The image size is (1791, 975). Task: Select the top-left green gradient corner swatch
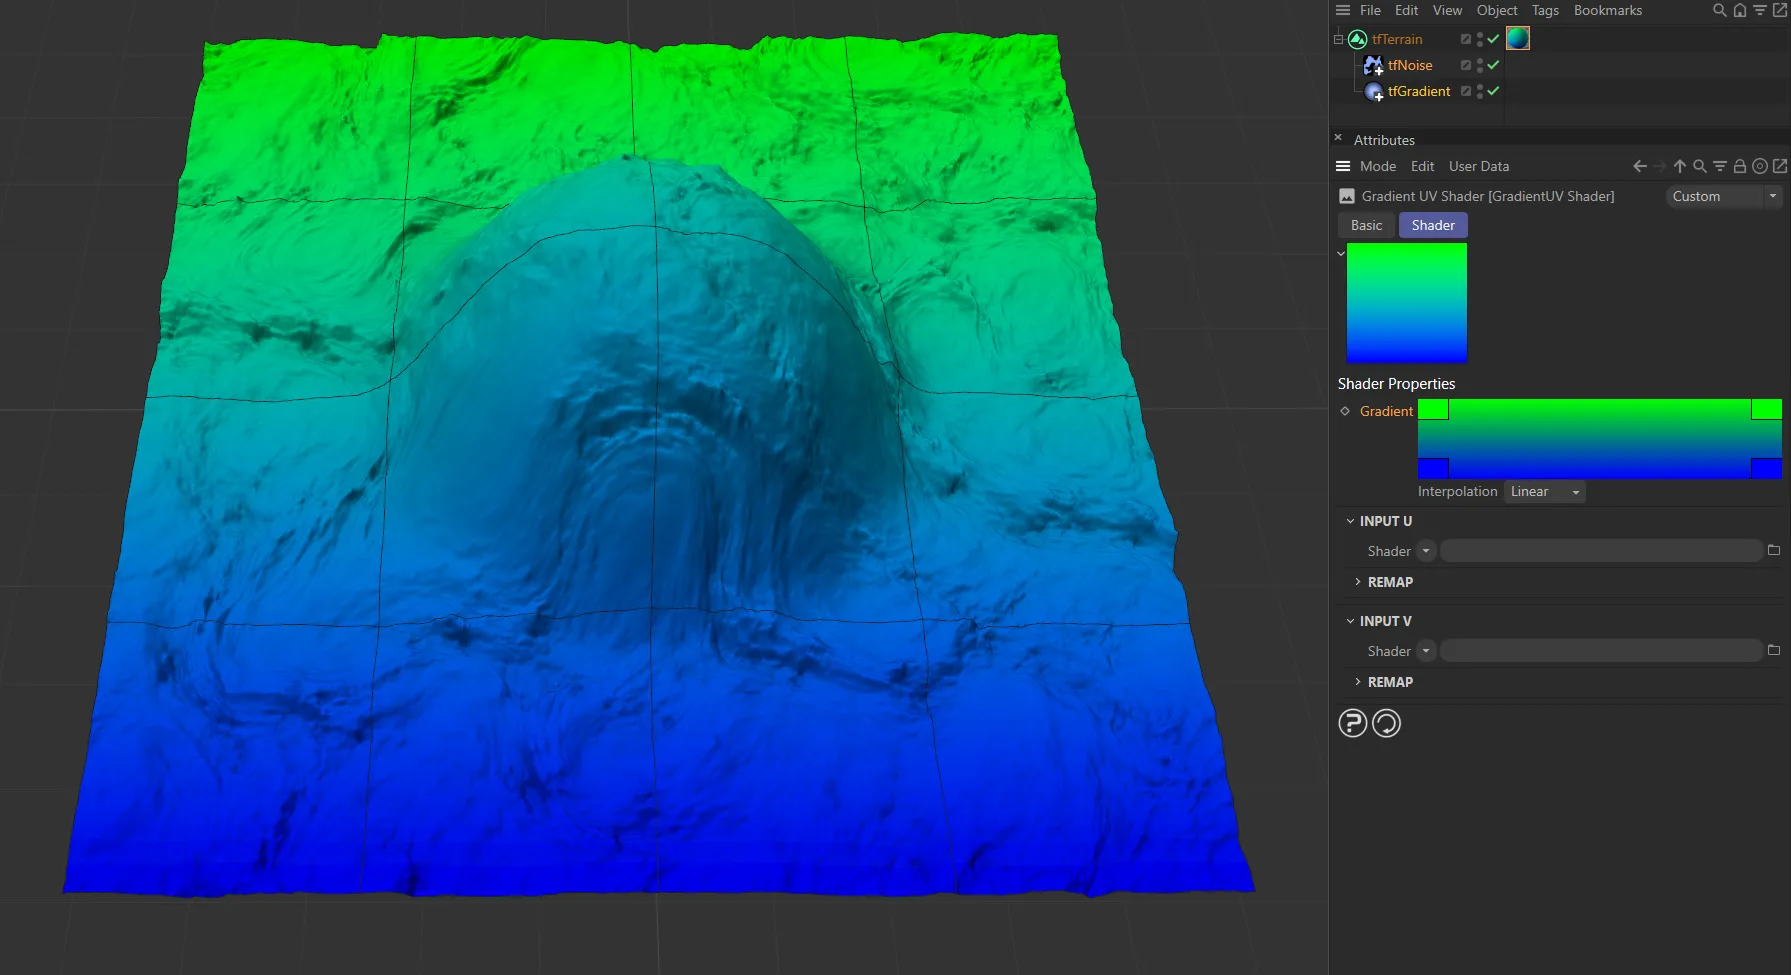[x=1433, y=409]
